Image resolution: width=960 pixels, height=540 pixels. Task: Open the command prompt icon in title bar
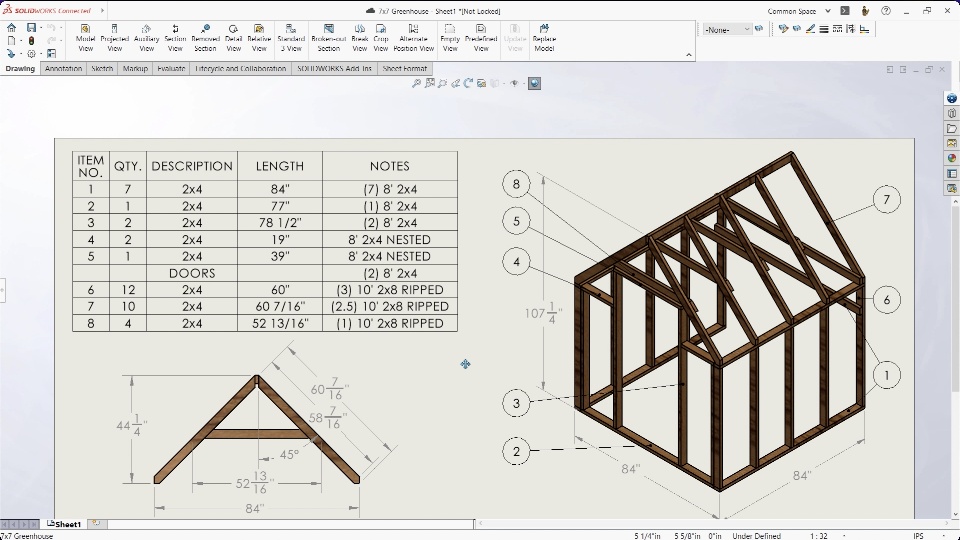point(845,11)
